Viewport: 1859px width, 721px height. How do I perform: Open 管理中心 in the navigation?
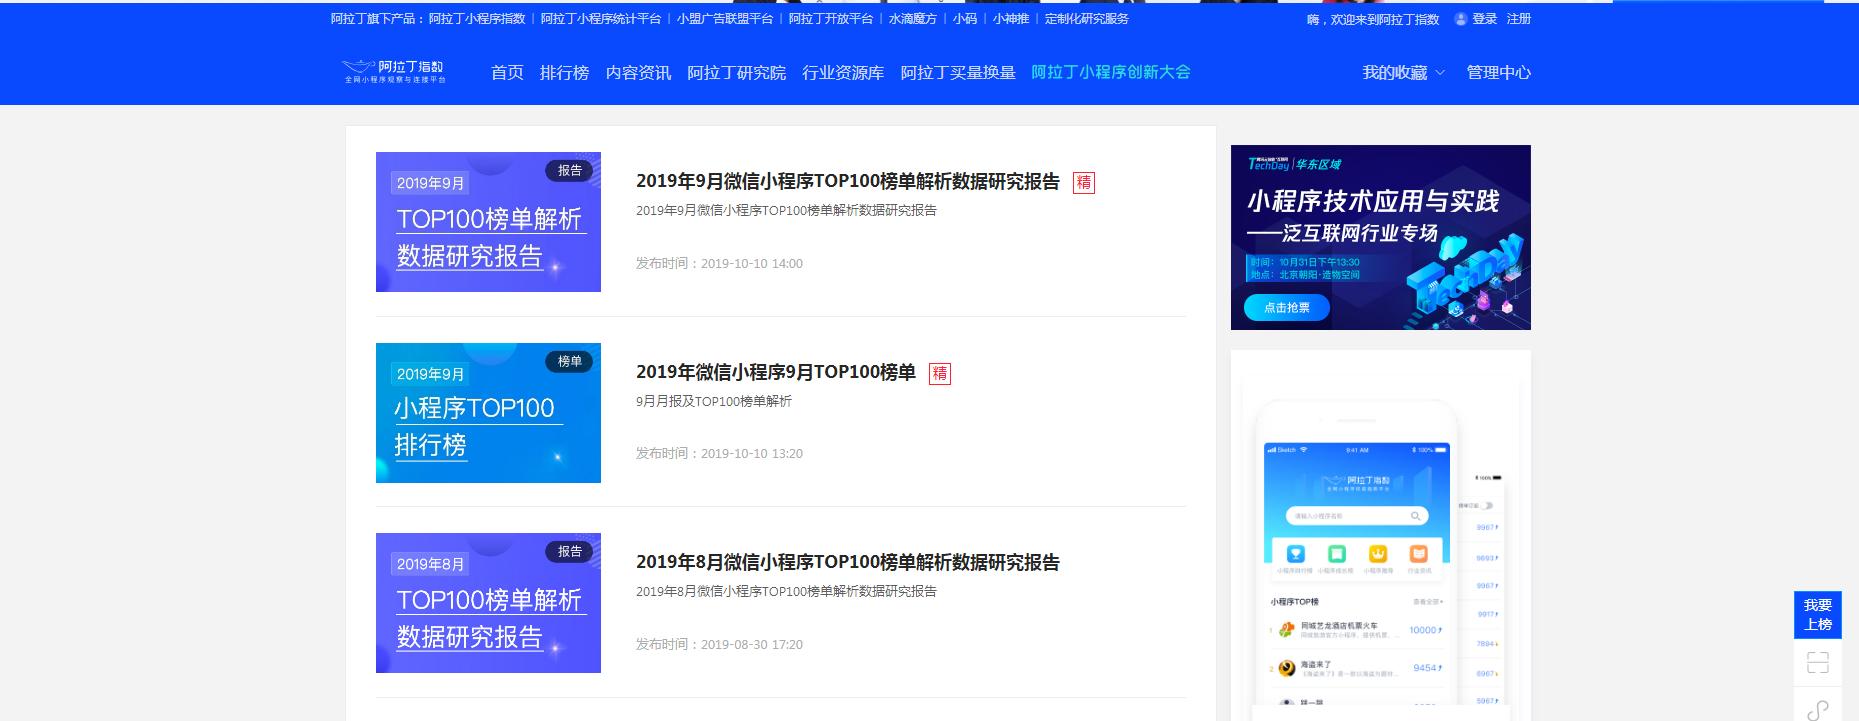point(1498,73)
